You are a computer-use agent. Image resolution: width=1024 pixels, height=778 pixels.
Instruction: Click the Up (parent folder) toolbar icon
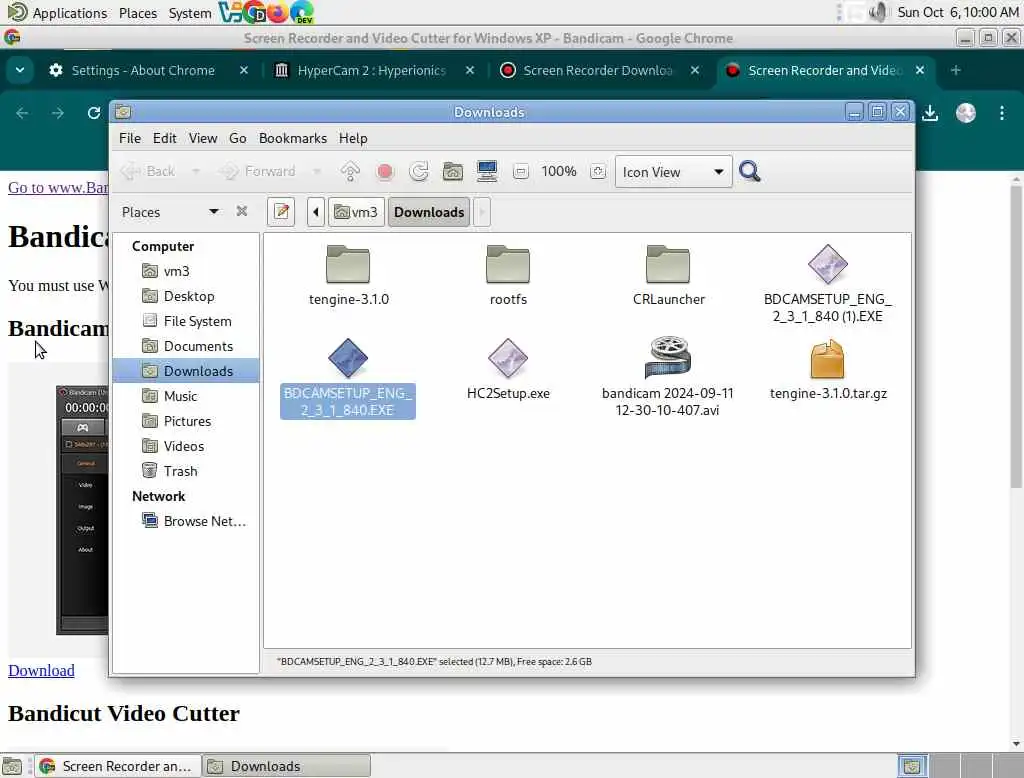click(350, 171)
